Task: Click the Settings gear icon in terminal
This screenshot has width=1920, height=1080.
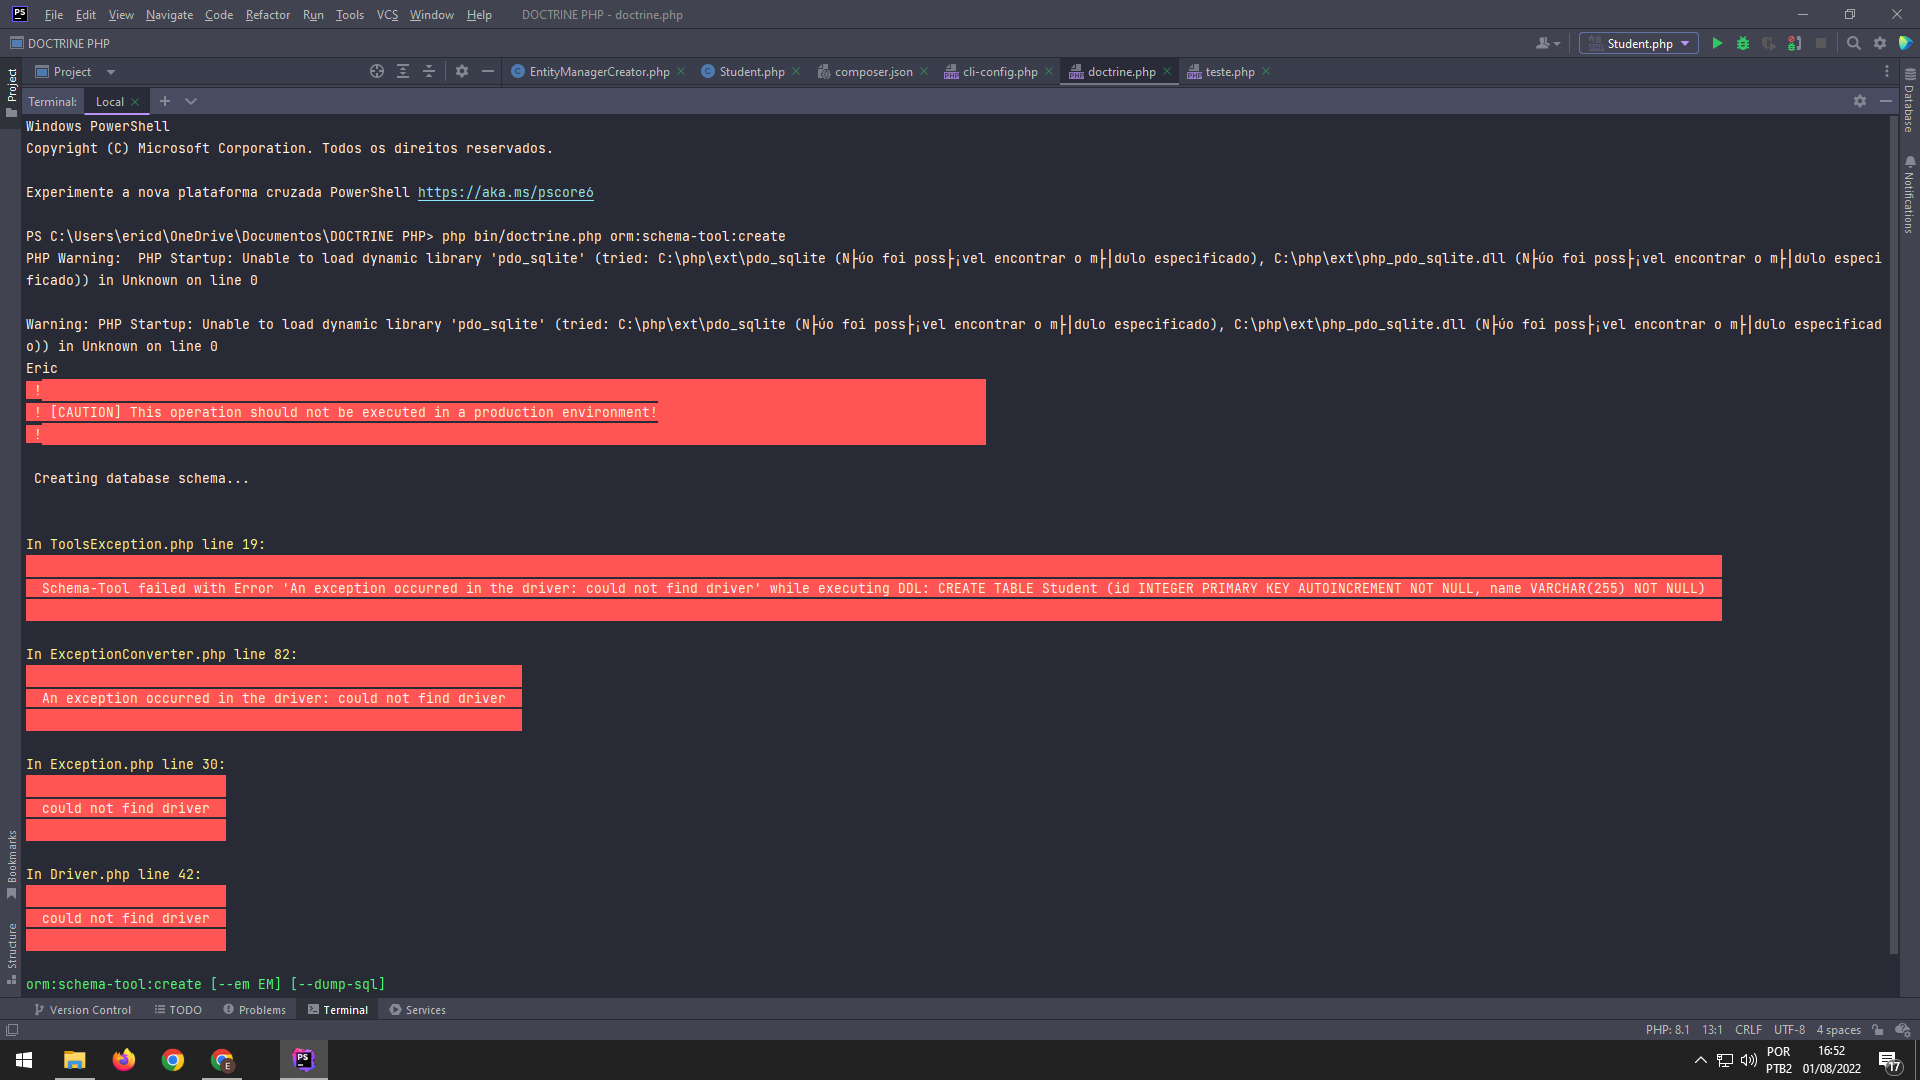Action: pyautogui.click(x=1859, y=102)
